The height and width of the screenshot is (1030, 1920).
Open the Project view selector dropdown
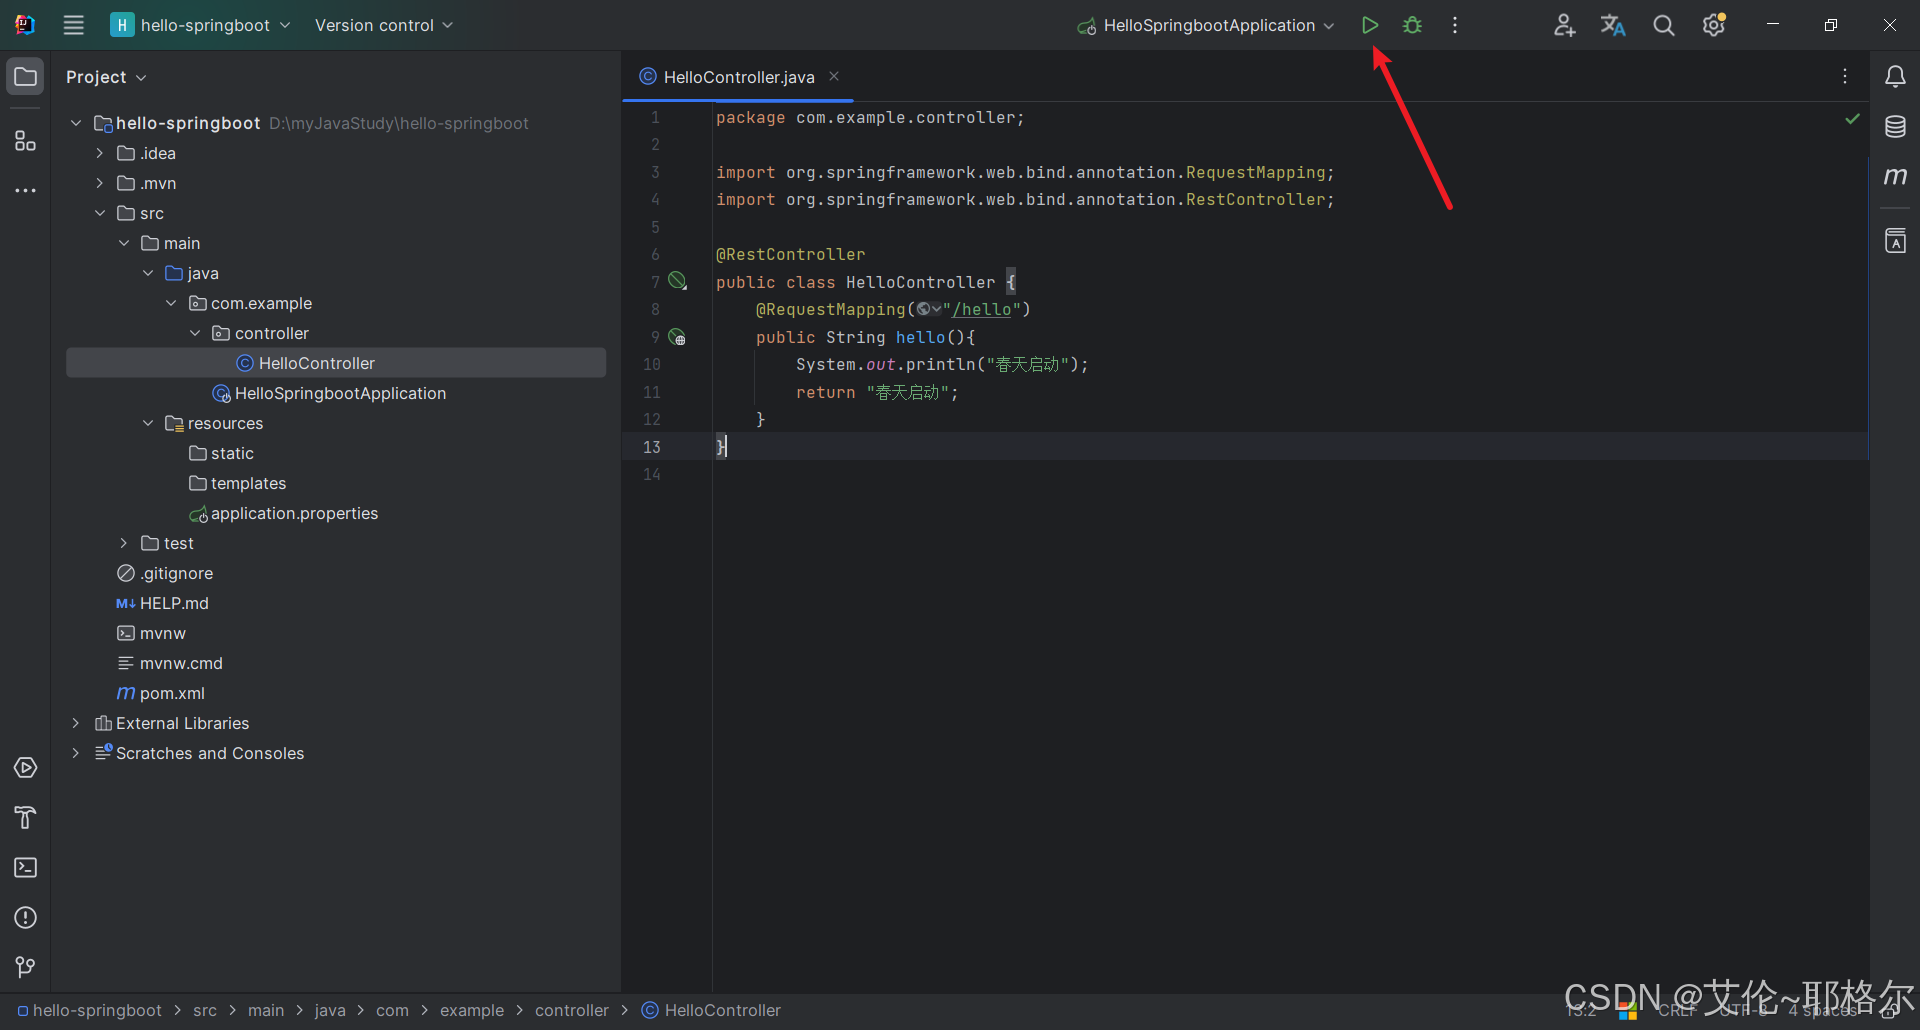[106, 77]
